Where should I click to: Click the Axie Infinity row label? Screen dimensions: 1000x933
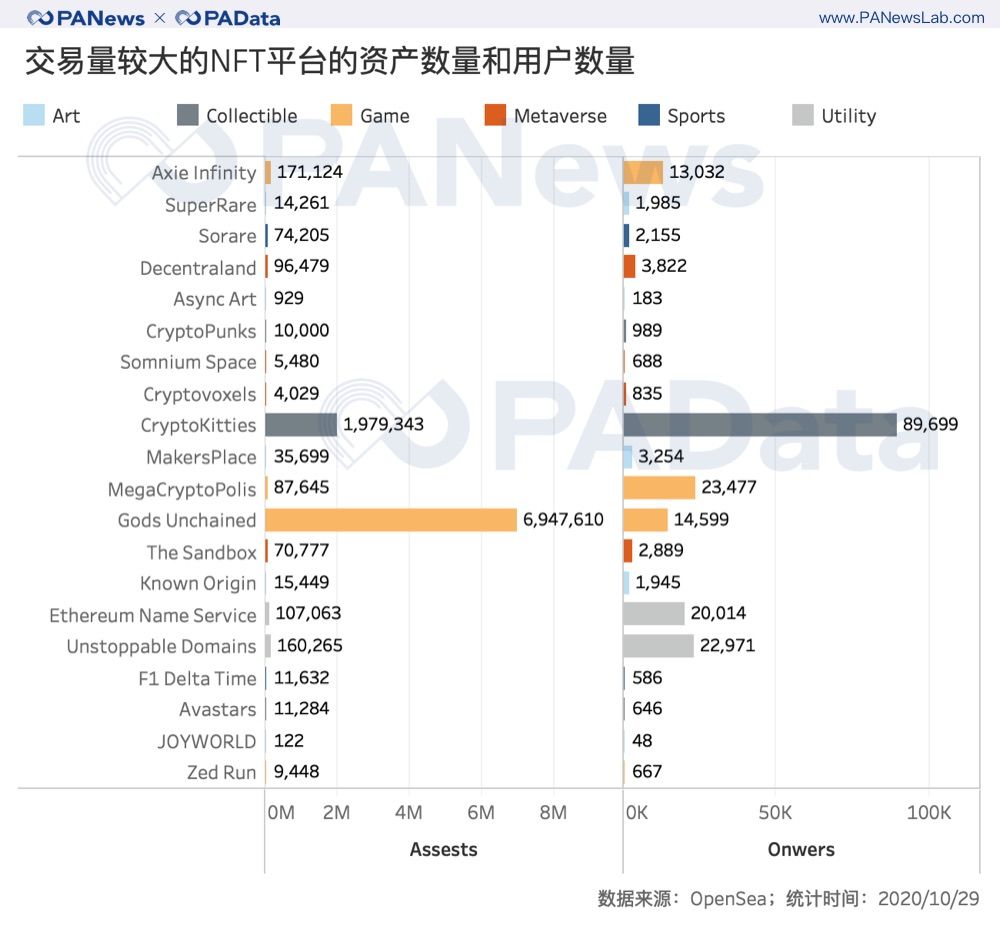point(204,173)
